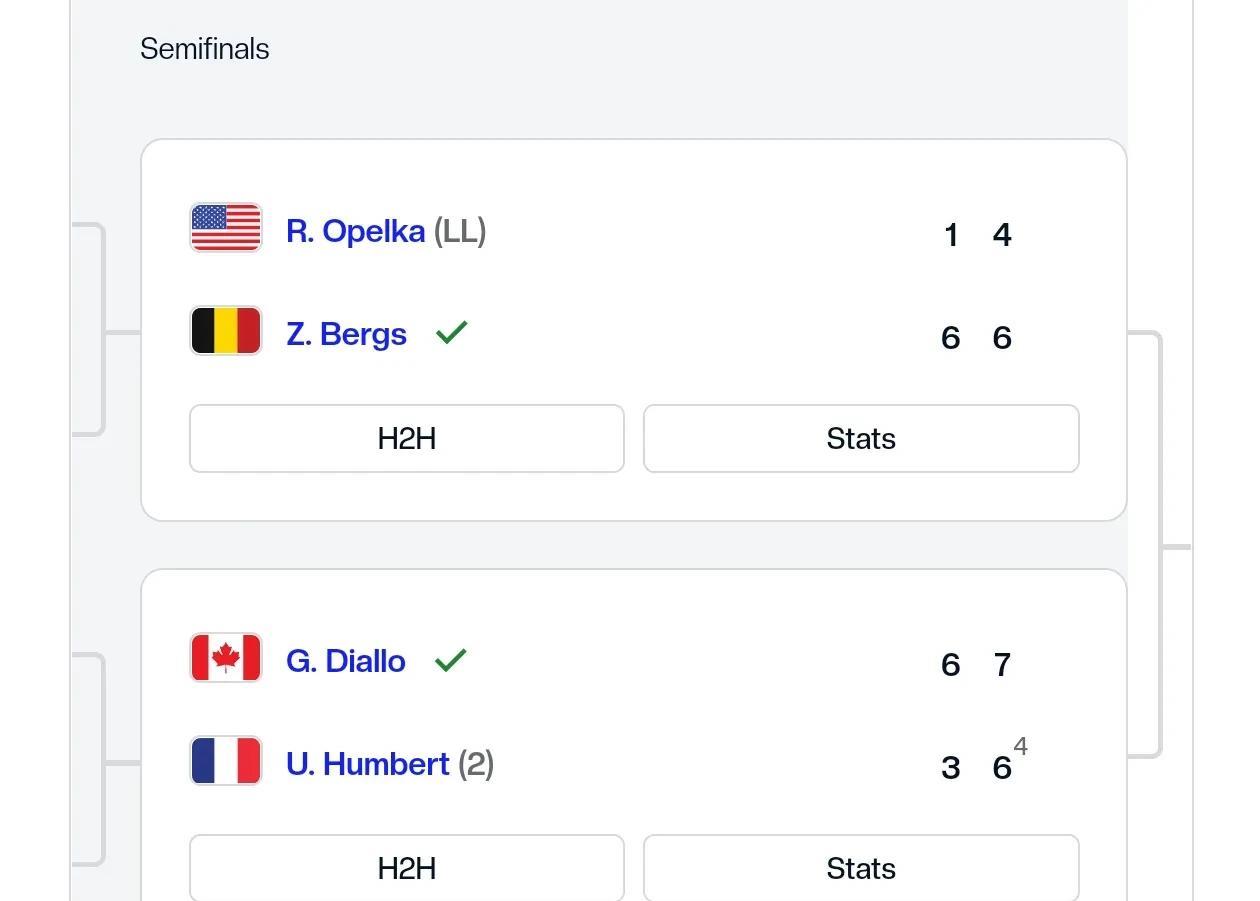Click the Semifinals round heading
Image resolution: width=1260 pixels, height=901 pixels.
tap(205, 49)
